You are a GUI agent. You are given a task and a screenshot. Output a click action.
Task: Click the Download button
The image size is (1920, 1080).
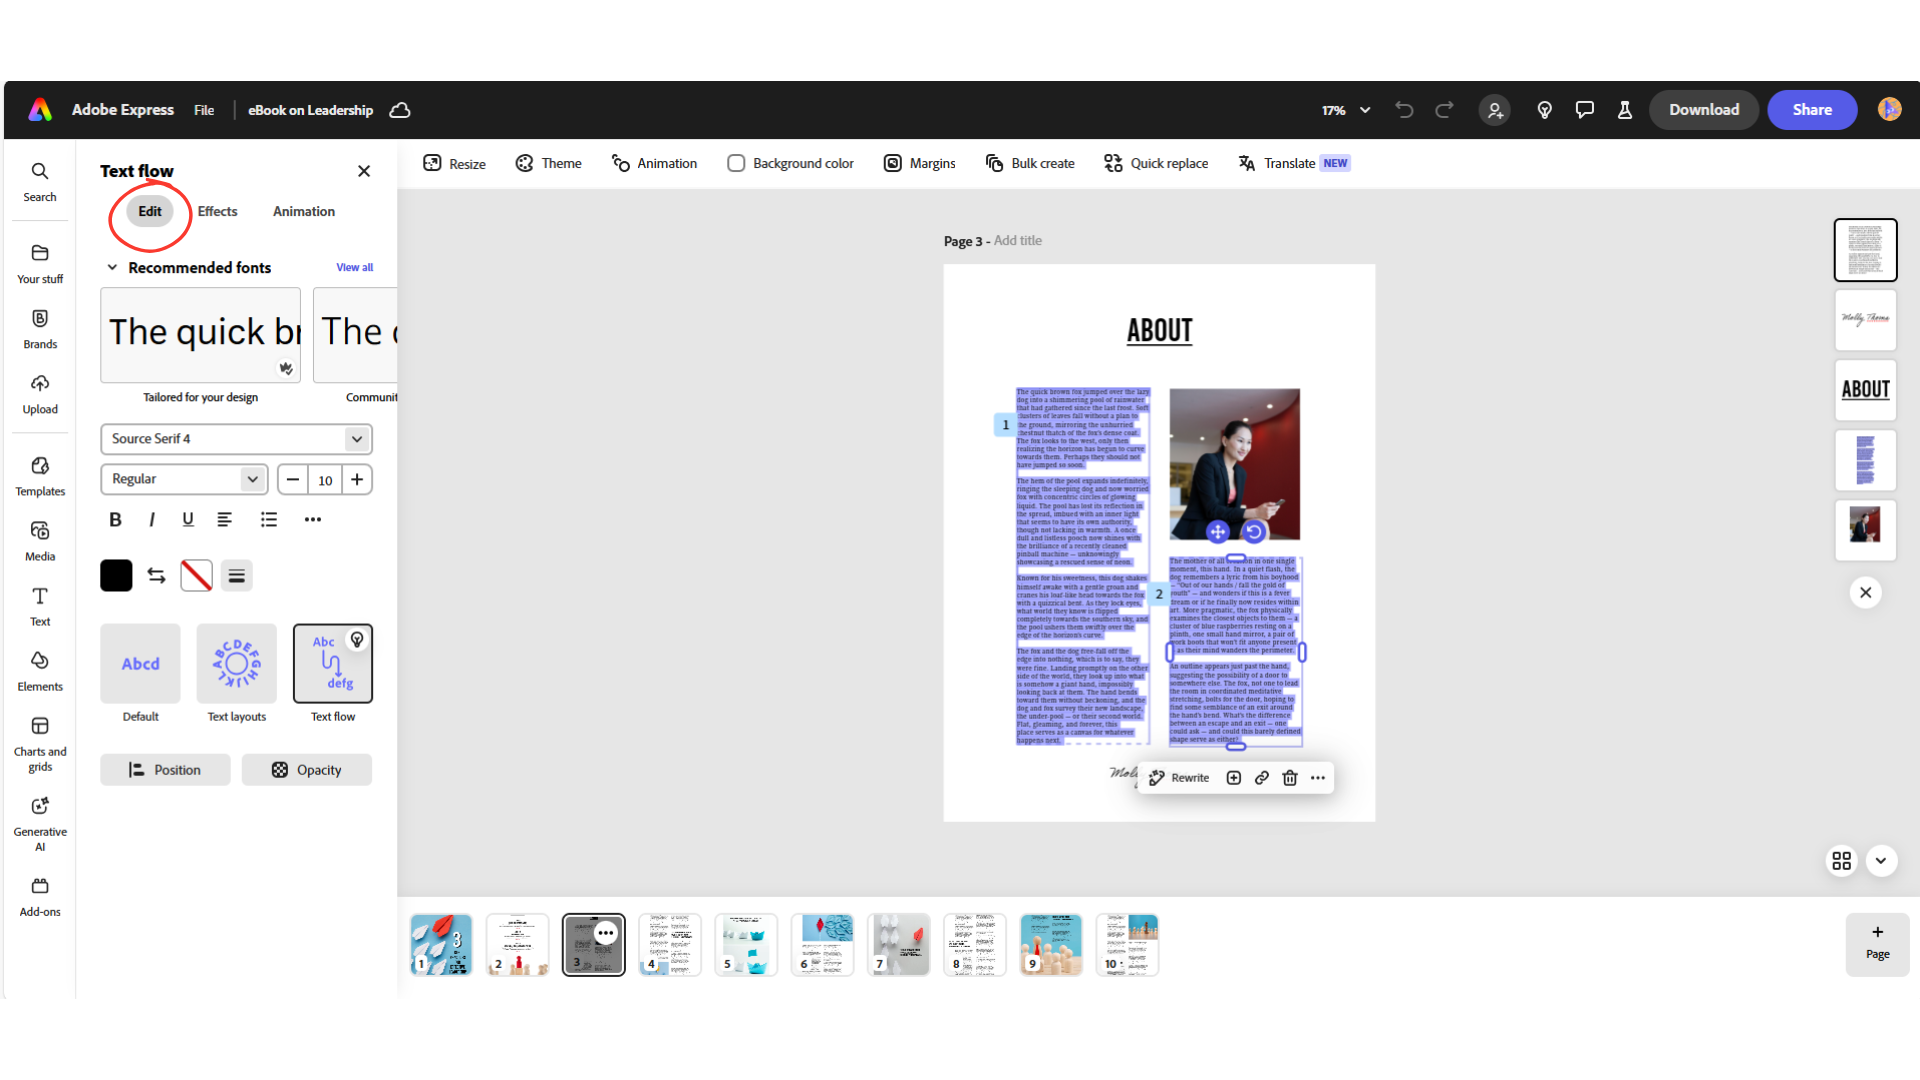pos(1703,110)
